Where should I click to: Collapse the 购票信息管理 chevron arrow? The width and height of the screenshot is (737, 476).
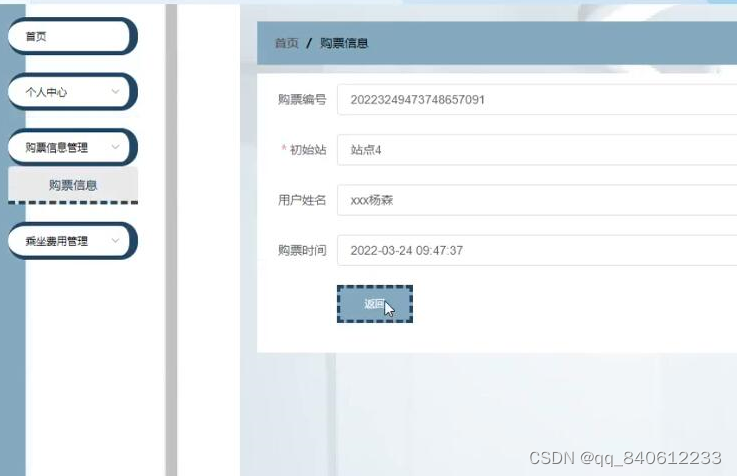click(115, 147)
